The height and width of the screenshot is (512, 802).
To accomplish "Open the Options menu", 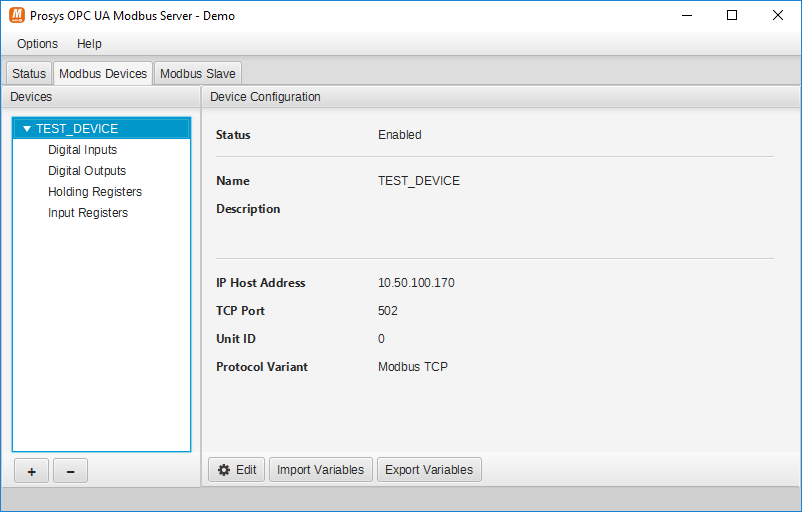I will coord(37,44).
